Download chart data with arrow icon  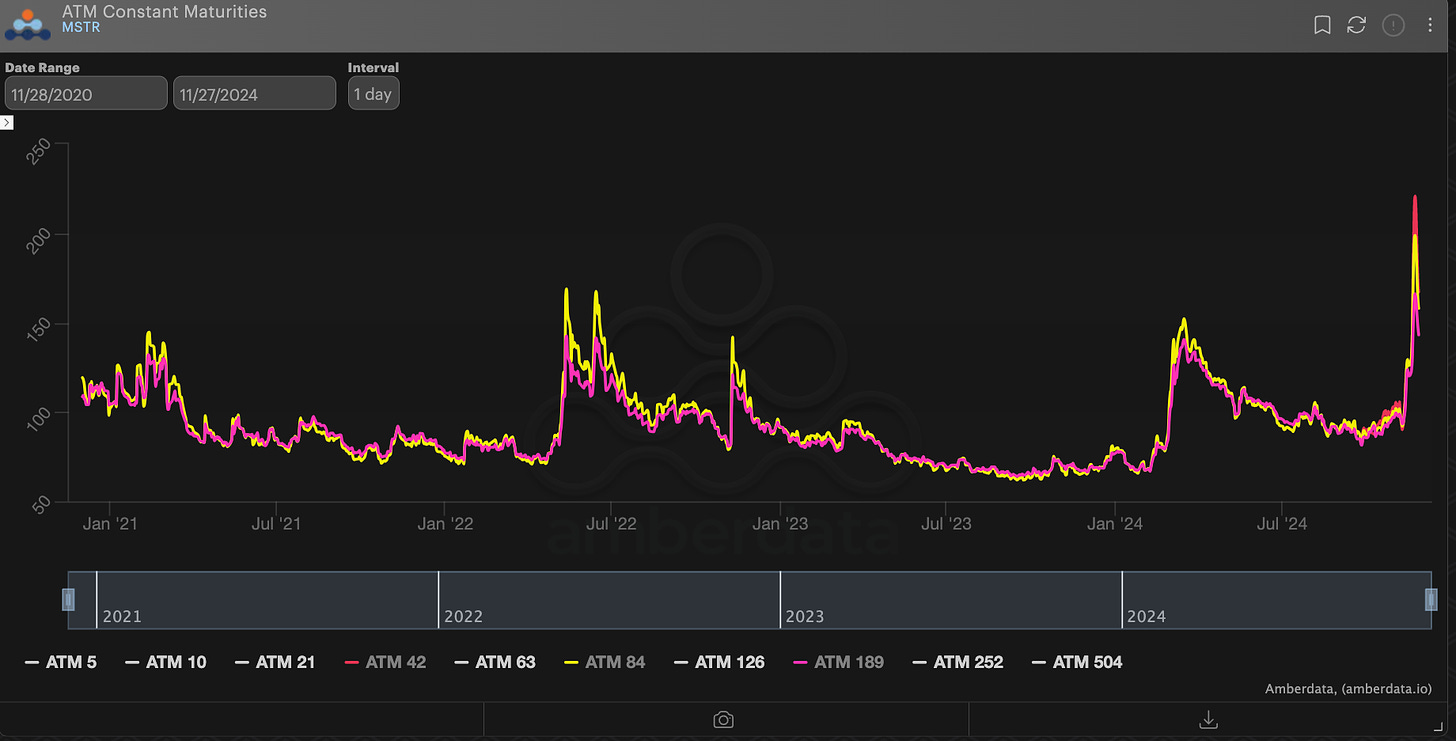click(x=1208, y=720)
